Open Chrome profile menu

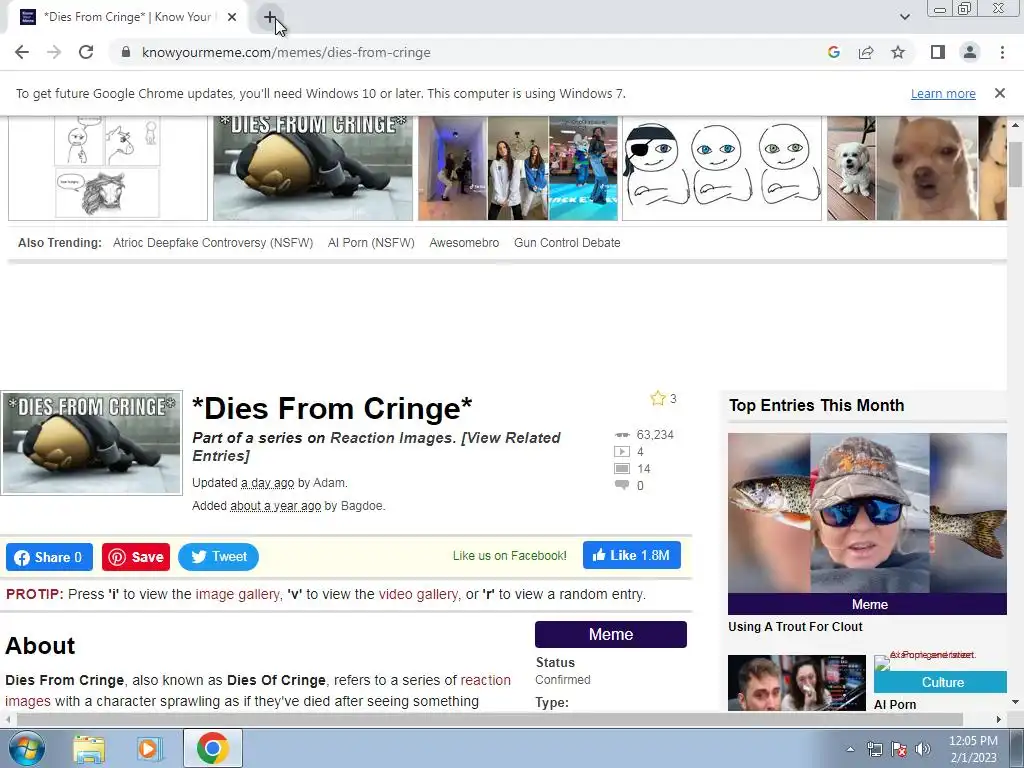[970, 52]
